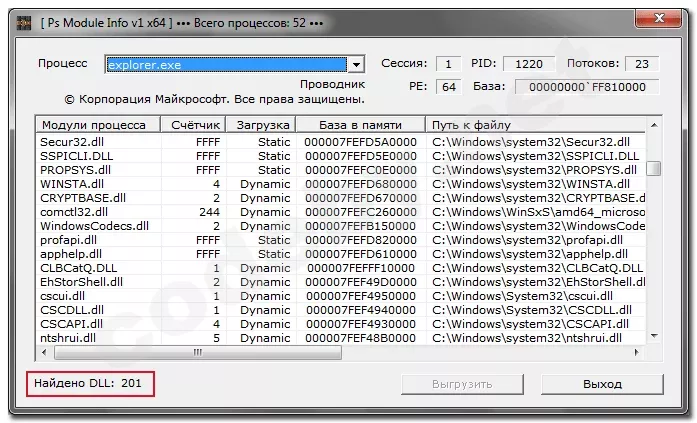Click the disabled Выгрузить button
Image resolution: width=697 pixels, height=423 pixels.
462,384
